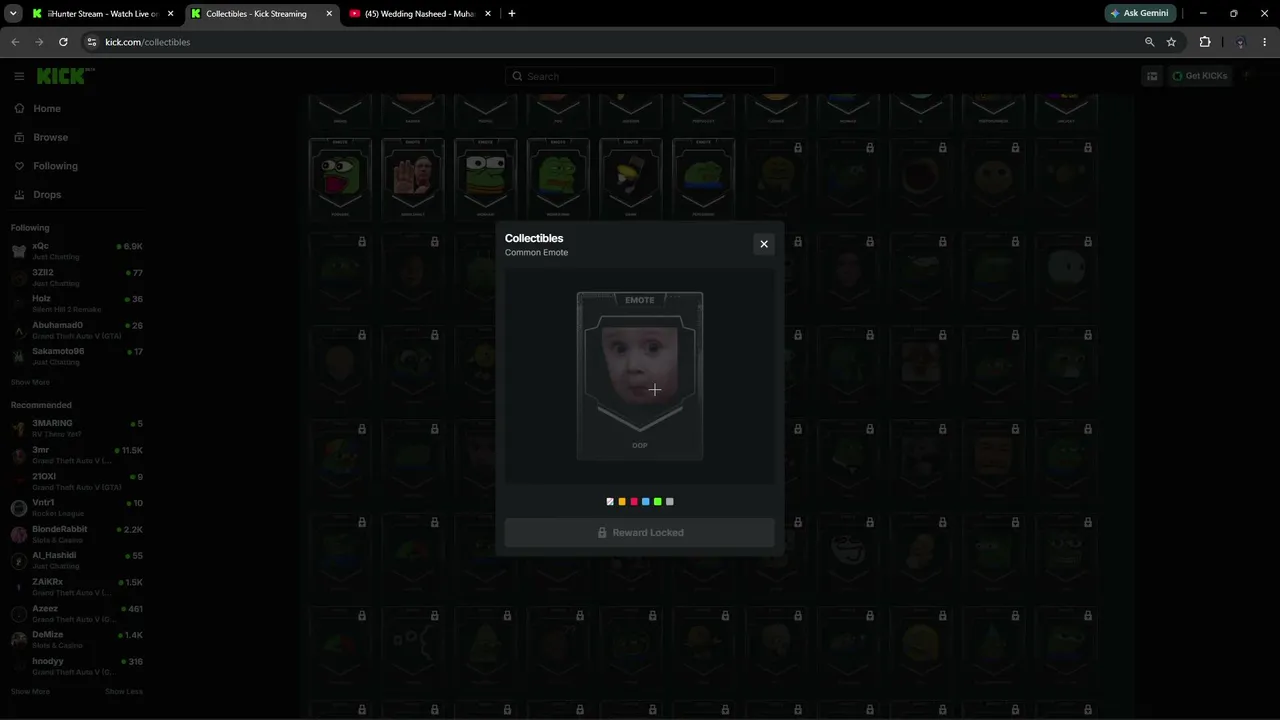Go forward to the next page

pyautogui.click(x=39, y=42)
